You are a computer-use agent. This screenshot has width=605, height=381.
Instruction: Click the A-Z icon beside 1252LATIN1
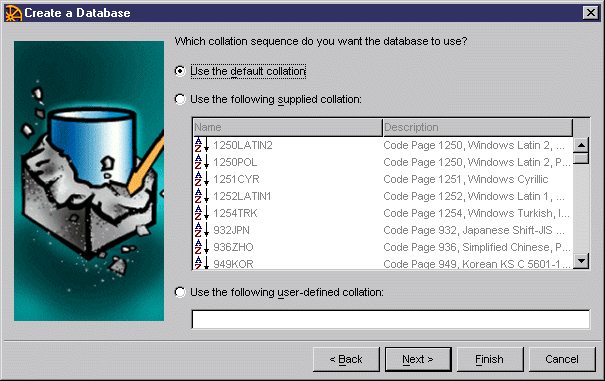coord(201,196)
